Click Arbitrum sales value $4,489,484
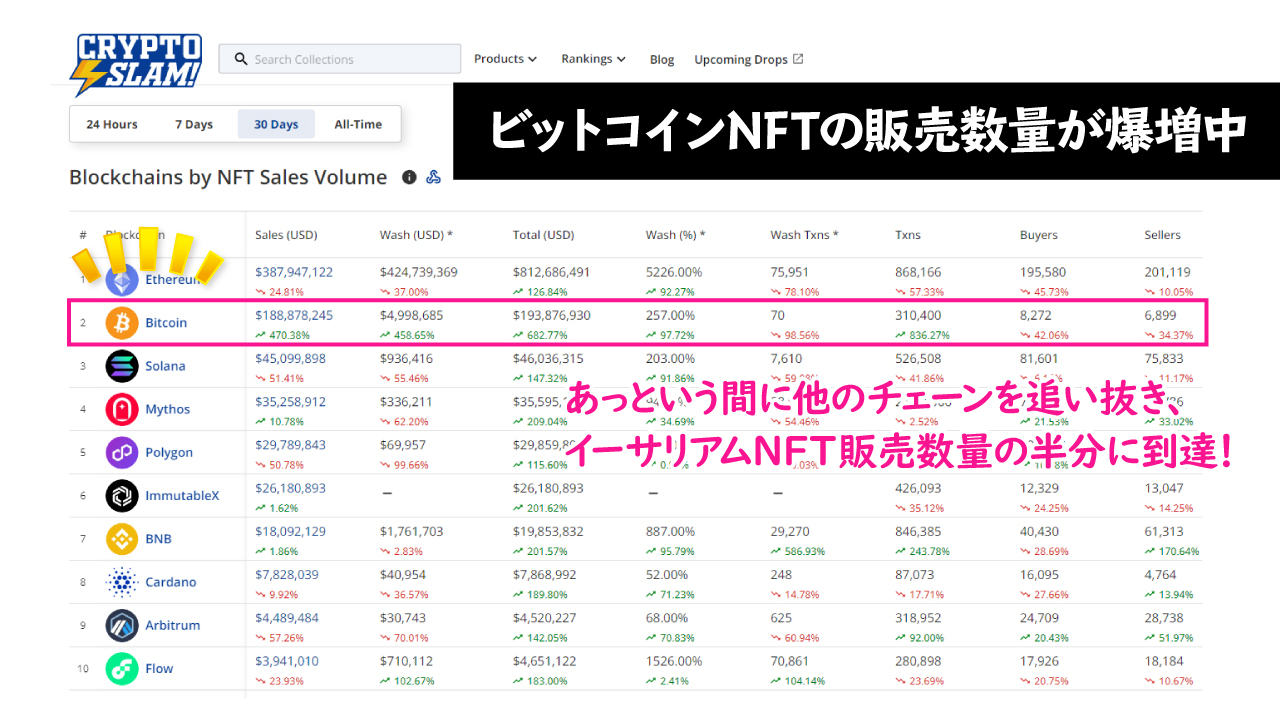1280x720 pixels. (x=287, y=618)
